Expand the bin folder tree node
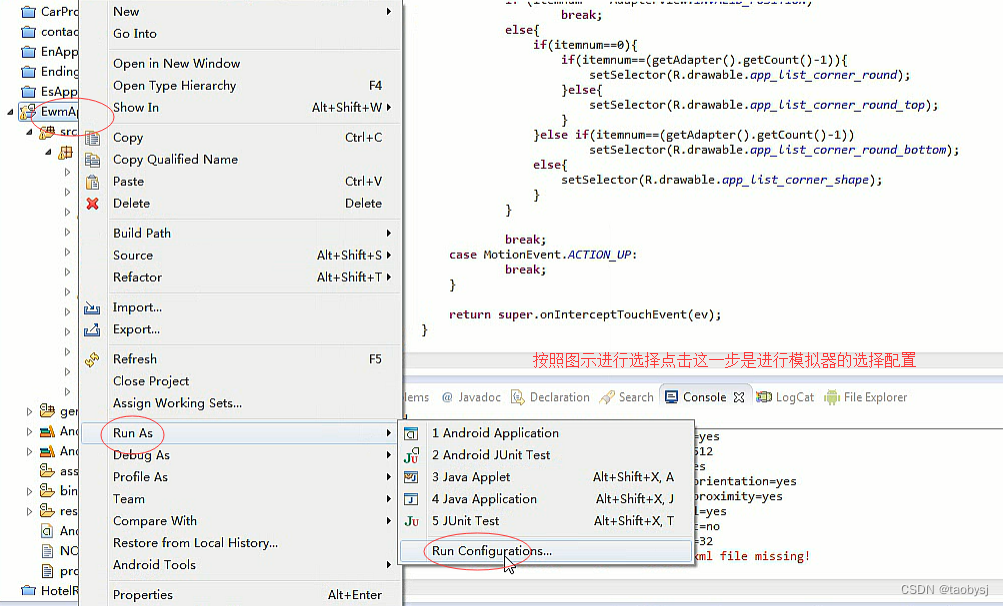The image size is (1003, 606). coord(29,491)
